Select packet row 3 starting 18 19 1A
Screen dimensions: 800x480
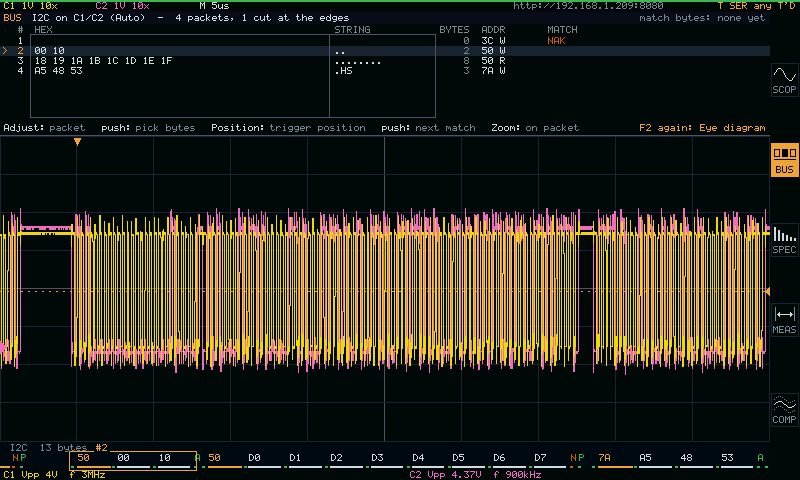click(x=385, y=61)
